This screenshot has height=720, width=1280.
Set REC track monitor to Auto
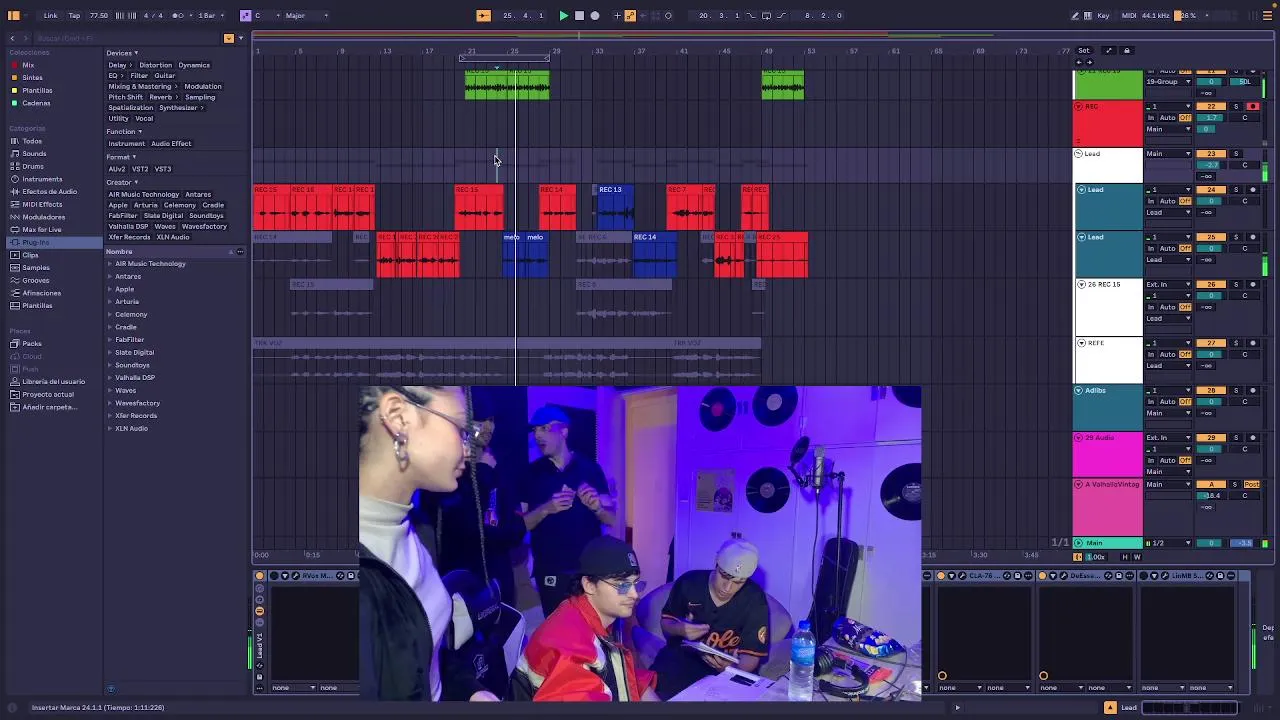(x=1167, y=118)
